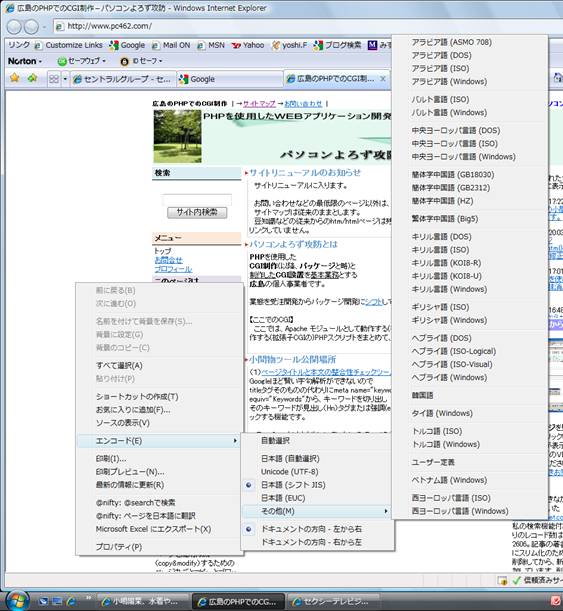Expand the その他(M) encoding submenu
Image resolution: width=563 pixels, height=611 pixels.
[317, 511]
